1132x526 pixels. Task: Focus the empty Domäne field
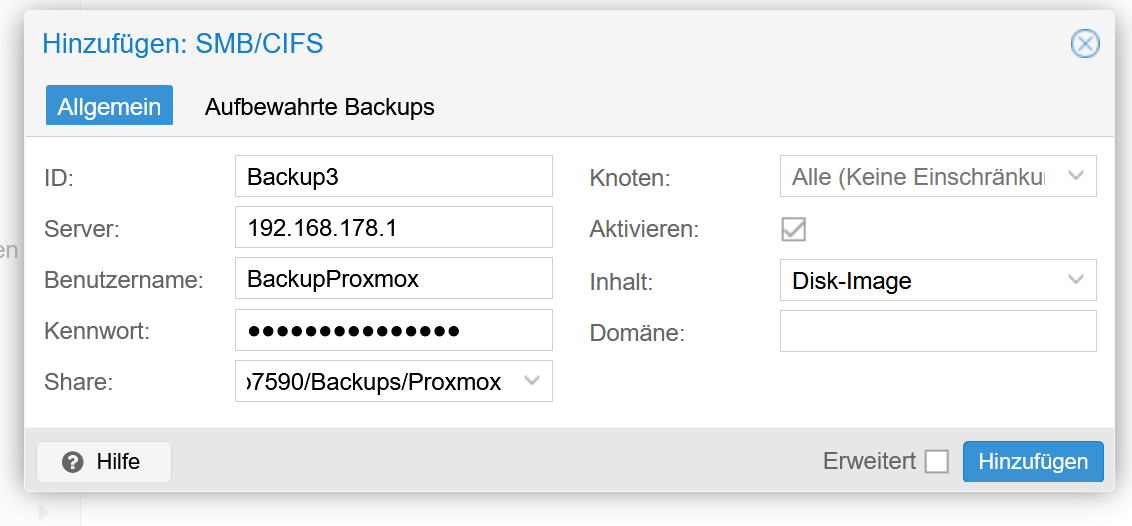point(937,332)
